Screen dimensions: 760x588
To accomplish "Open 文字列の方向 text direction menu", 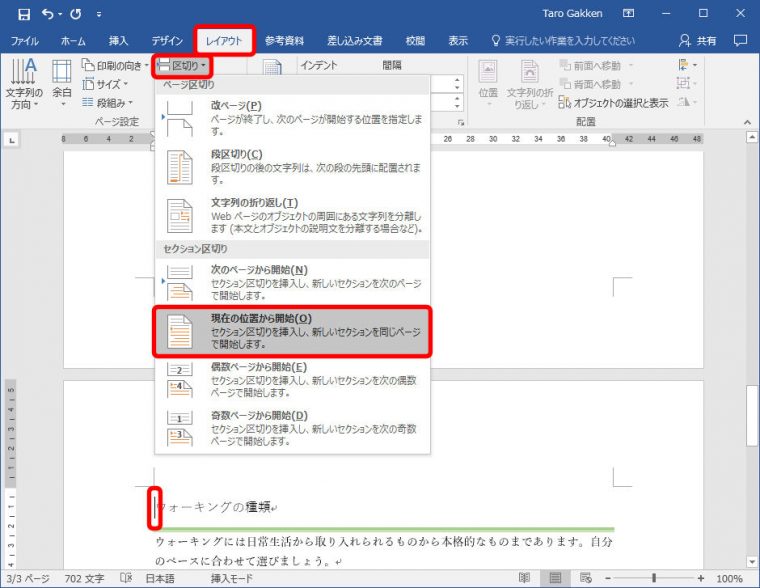I will click(x=24, y=83).
